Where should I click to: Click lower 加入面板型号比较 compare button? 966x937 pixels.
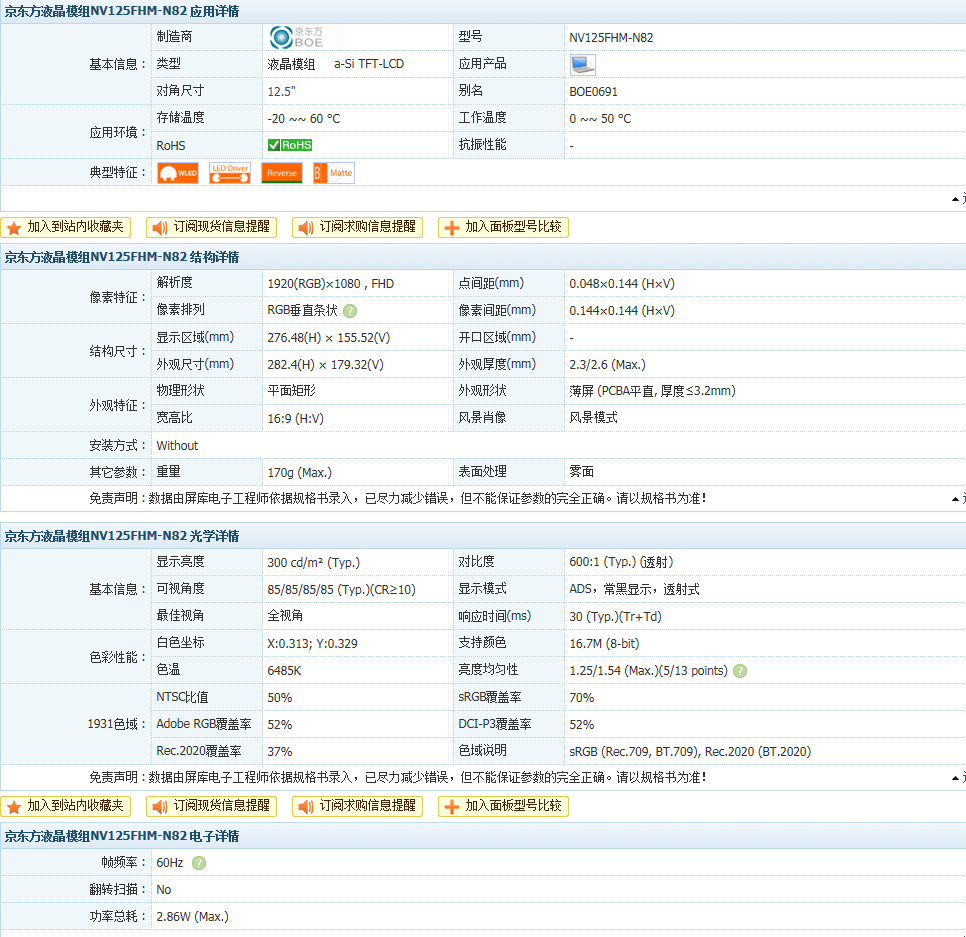[503, 806]
